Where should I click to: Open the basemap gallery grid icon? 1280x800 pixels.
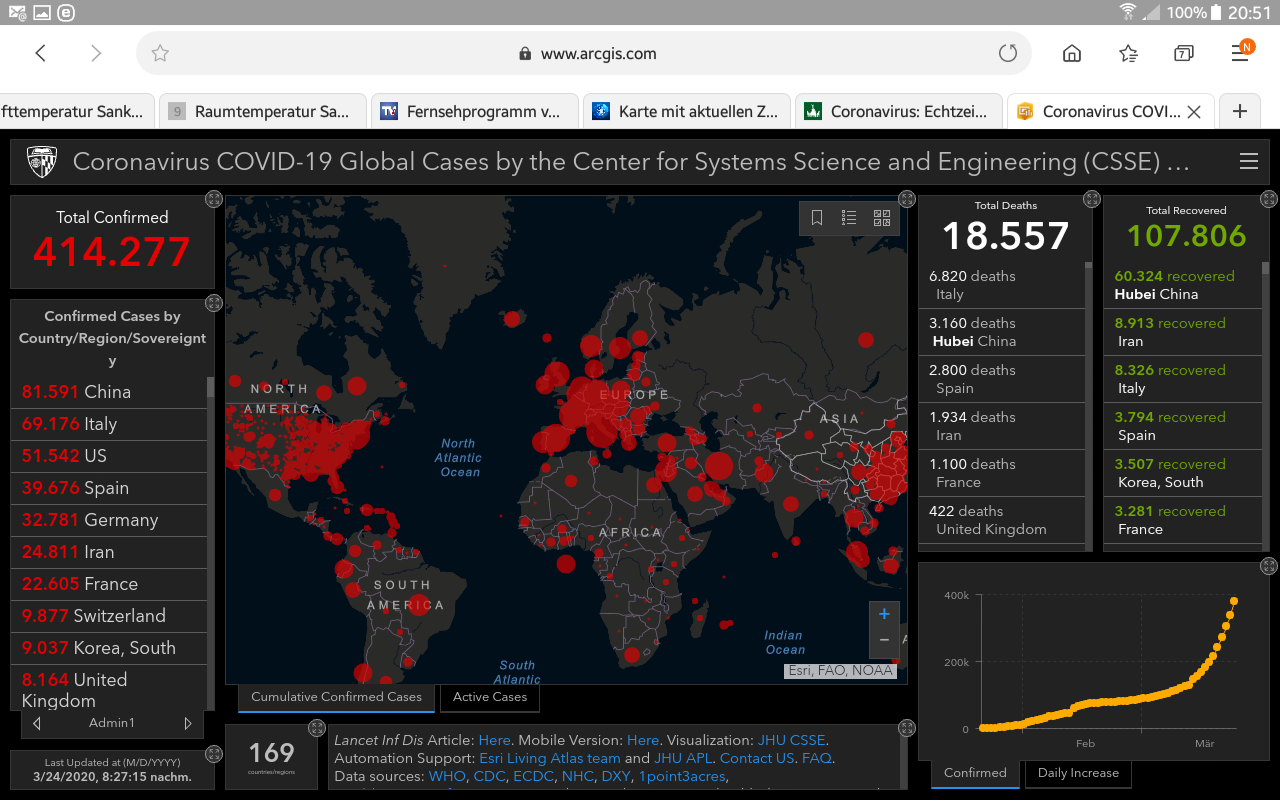point(882,218)
